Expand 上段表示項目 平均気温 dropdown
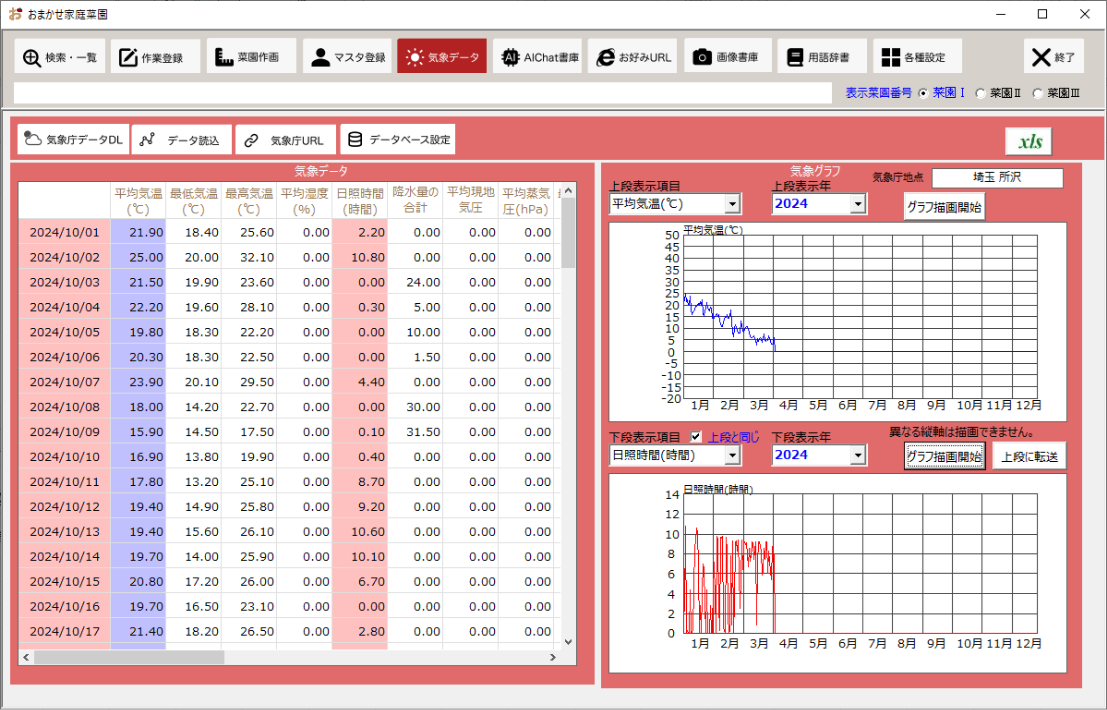The height and width of the screenshot is (710, 1107). pos(732,204)
